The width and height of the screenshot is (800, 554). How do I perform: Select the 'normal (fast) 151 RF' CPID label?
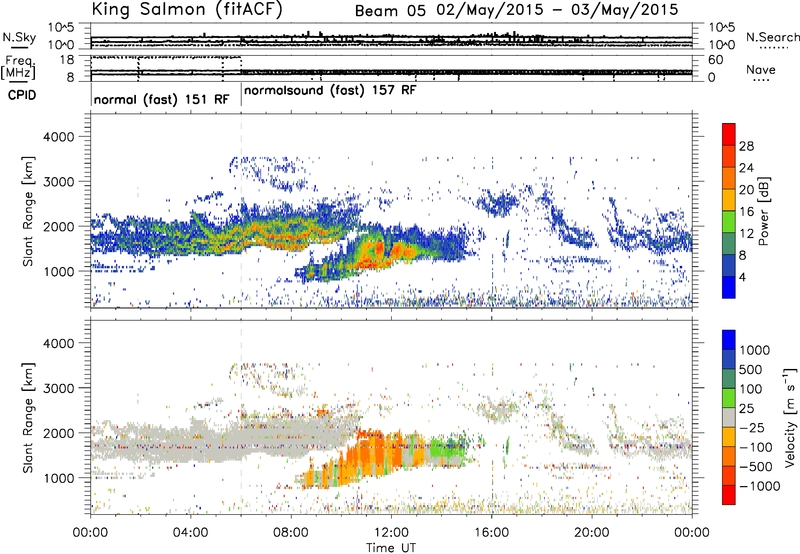coord(161,99)
